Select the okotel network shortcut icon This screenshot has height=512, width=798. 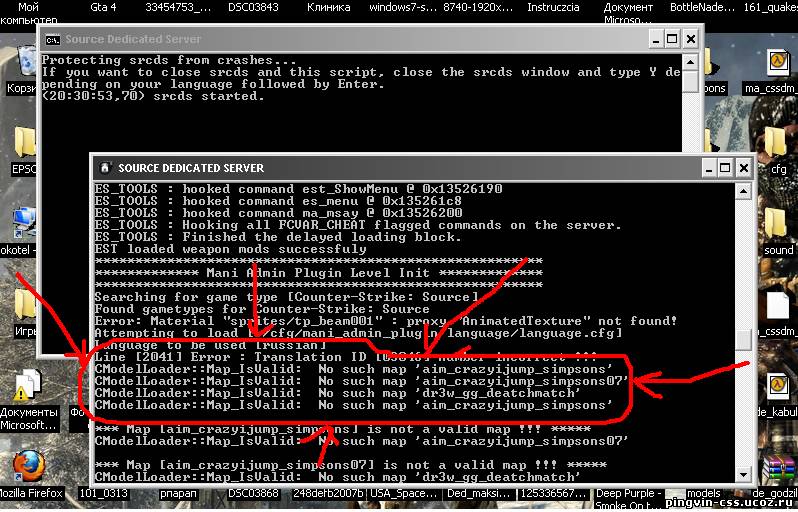click(24, 222)
